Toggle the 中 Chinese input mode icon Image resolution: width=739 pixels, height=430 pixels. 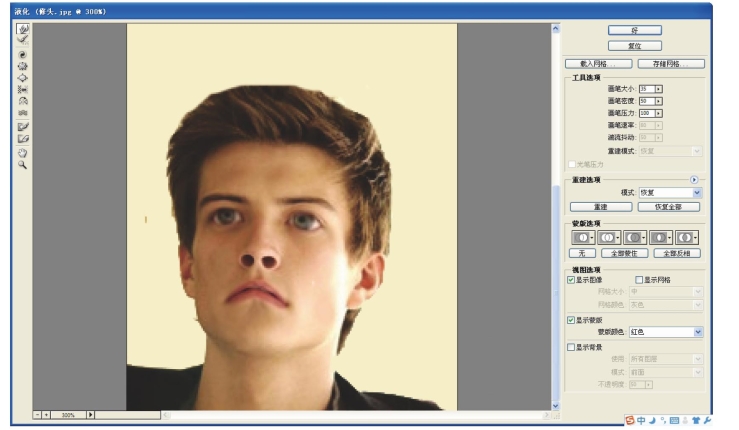coord(641,421)
